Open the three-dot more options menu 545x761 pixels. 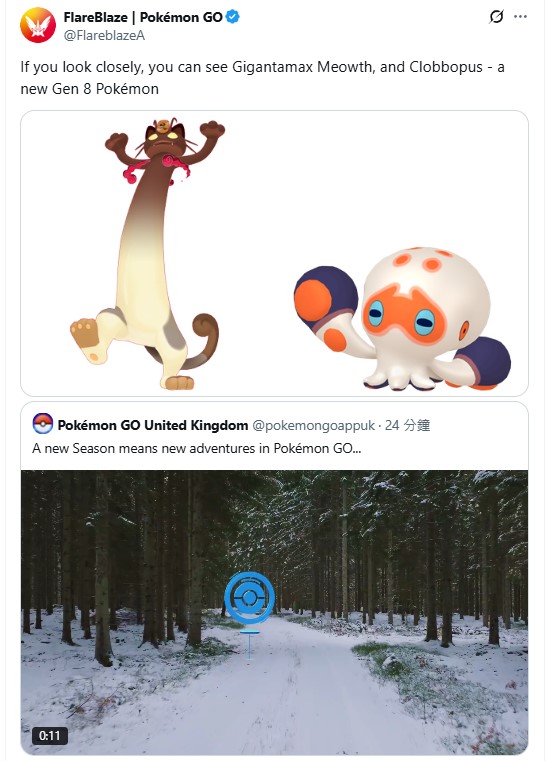coord(520,17)
